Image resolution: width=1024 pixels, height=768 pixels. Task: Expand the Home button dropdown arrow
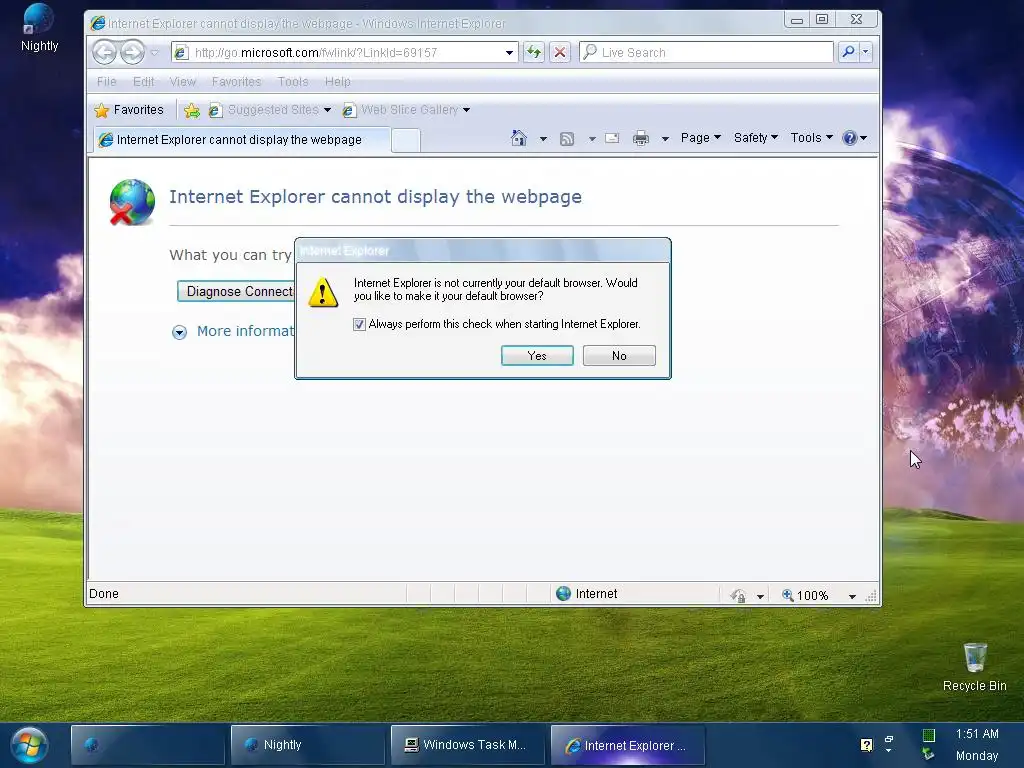(543, 138)
